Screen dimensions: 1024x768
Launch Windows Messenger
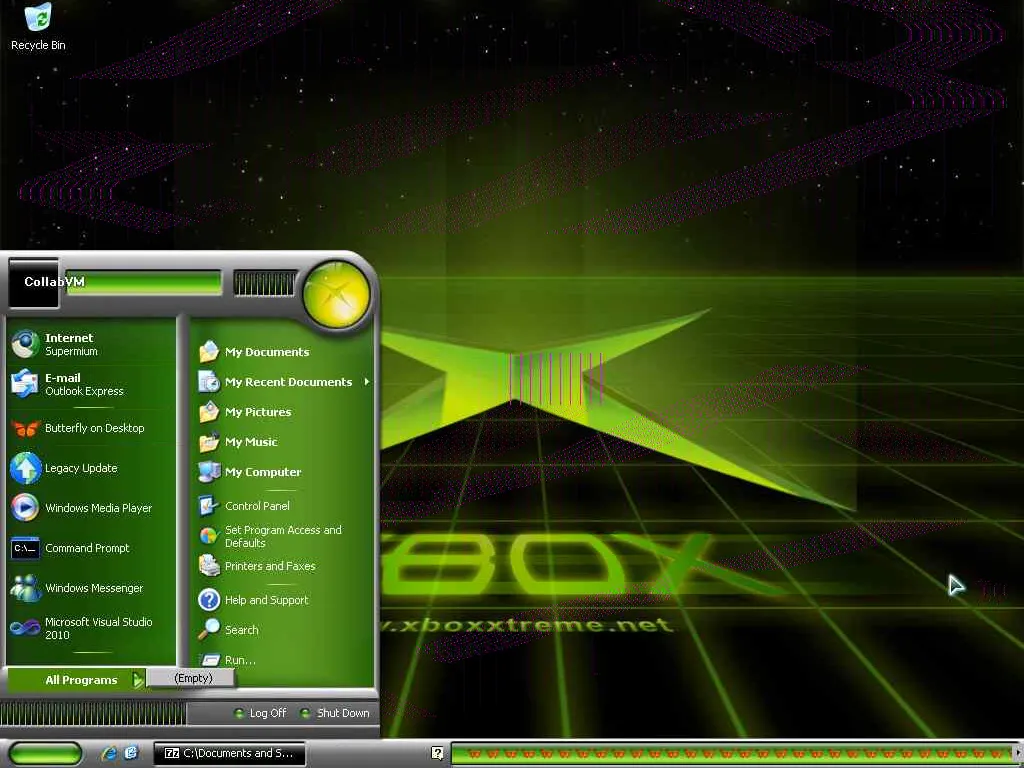pyautogui.click(x=91, y=588)
